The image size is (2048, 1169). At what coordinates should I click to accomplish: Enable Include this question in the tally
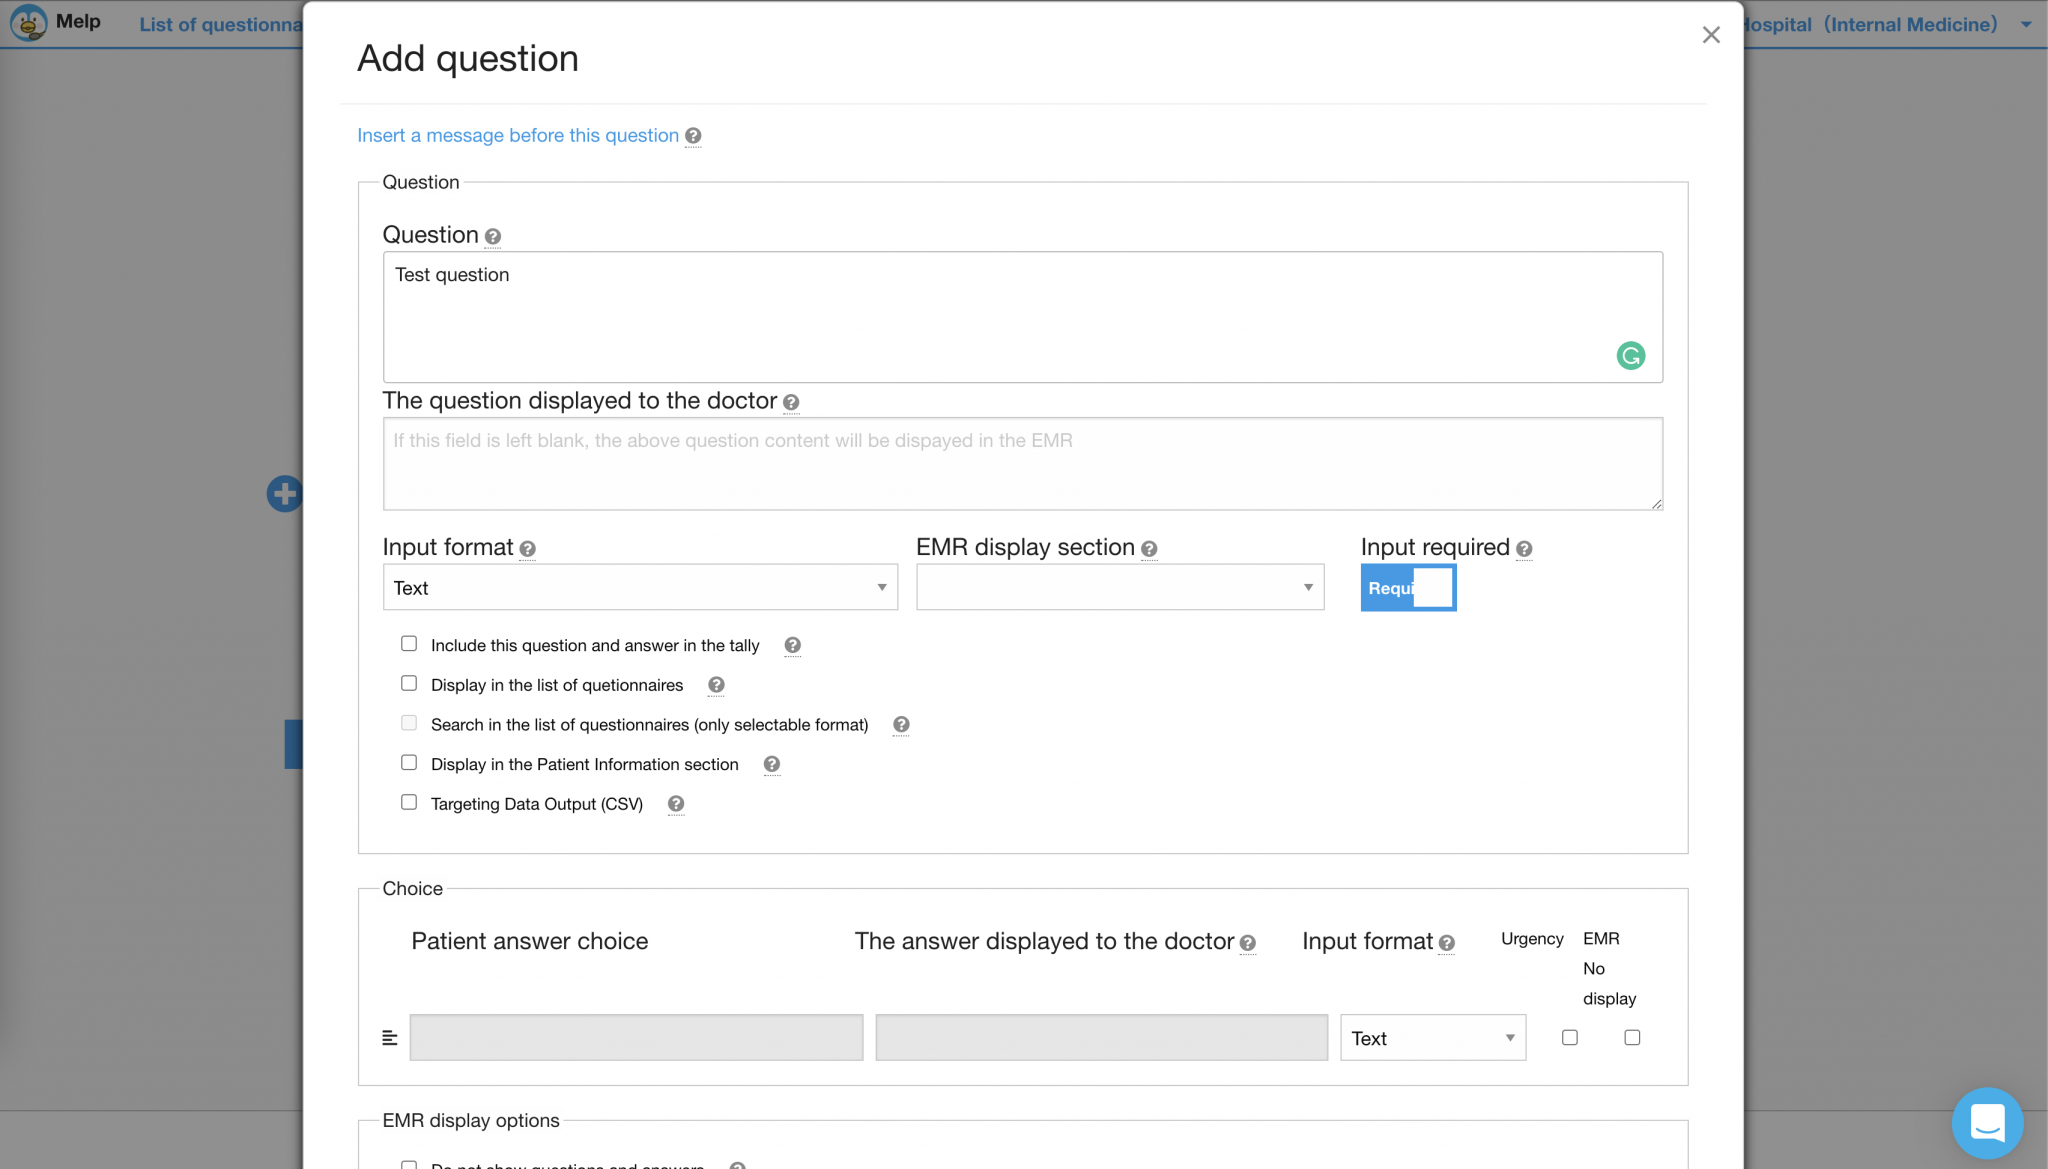(x=411, y=644)
